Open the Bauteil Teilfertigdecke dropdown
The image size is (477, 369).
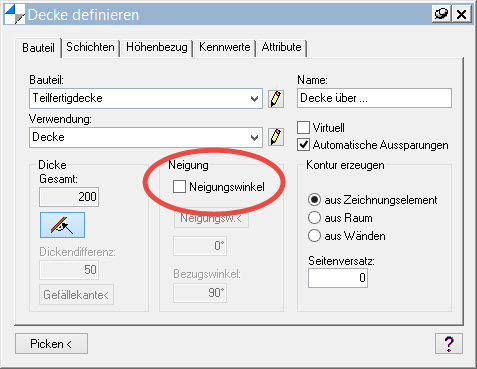[x=146, y=98]
